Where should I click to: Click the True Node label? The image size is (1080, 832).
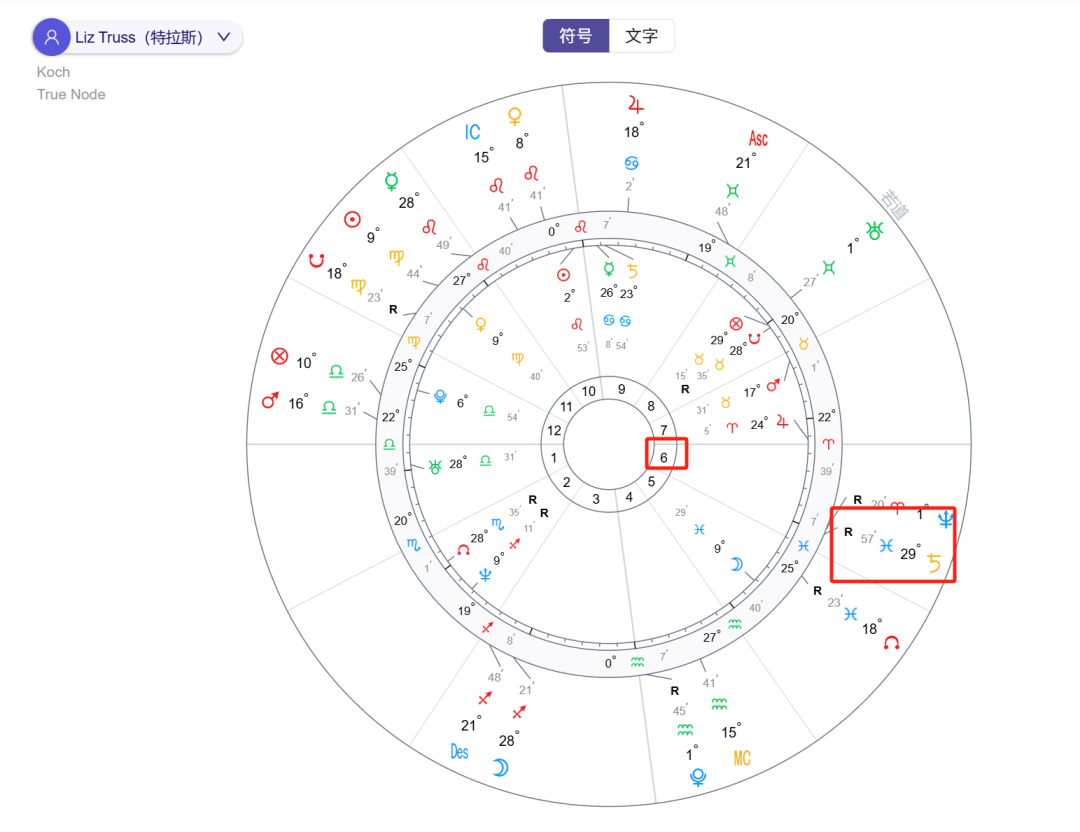[x=70, y=94]
